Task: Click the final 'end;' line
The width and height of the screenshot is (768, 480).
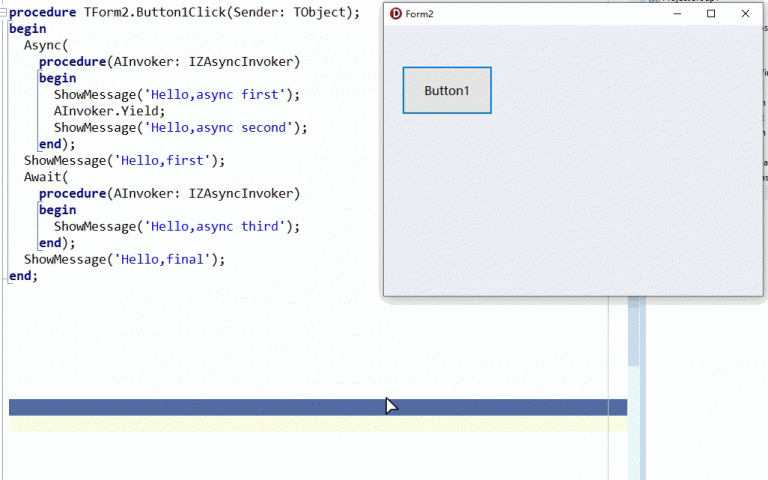Action: coord(23,276)
